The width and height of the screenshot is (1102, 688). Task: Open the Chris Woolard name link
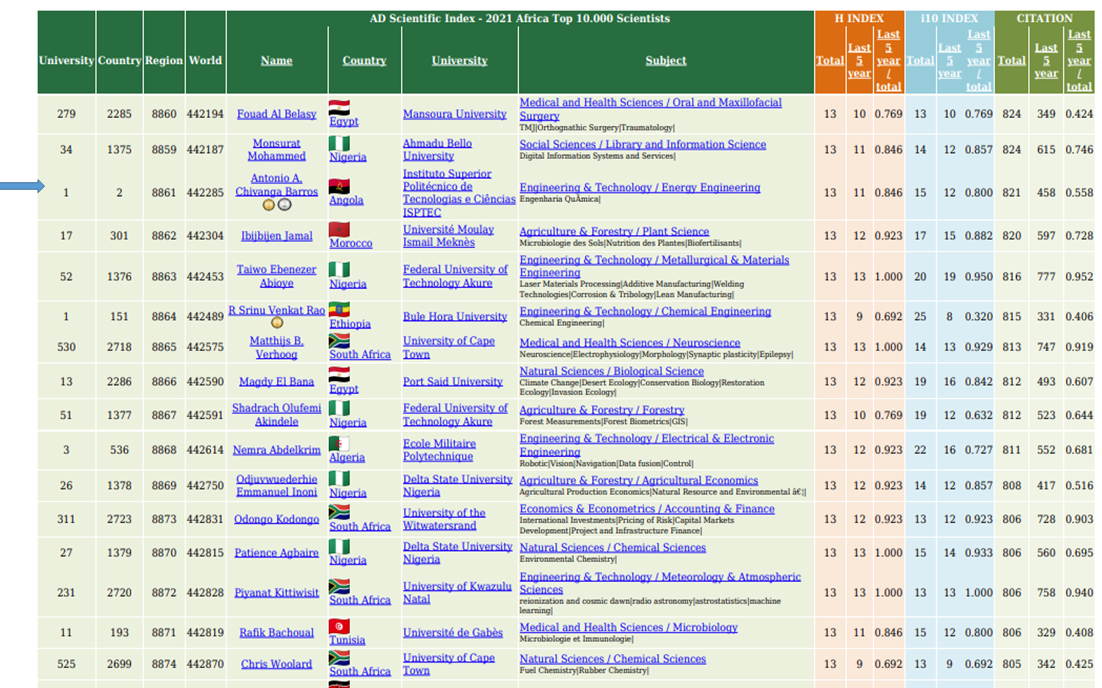(277, 664)
